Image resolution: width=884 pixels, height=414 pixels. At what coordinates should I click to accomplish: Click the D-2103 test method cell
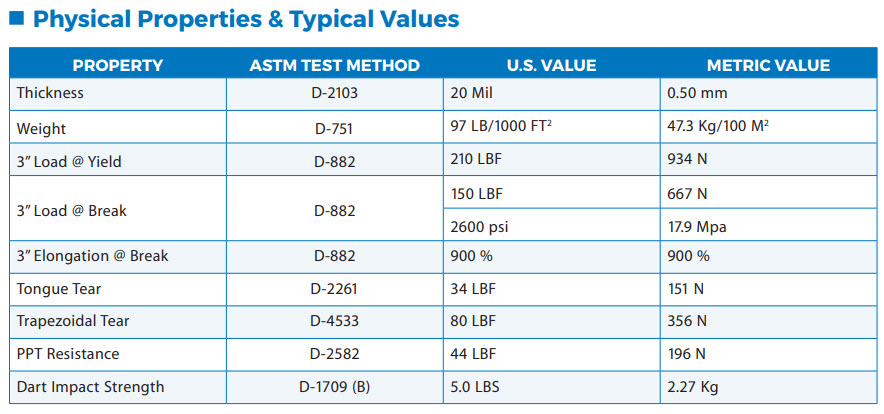pos(334,93)
